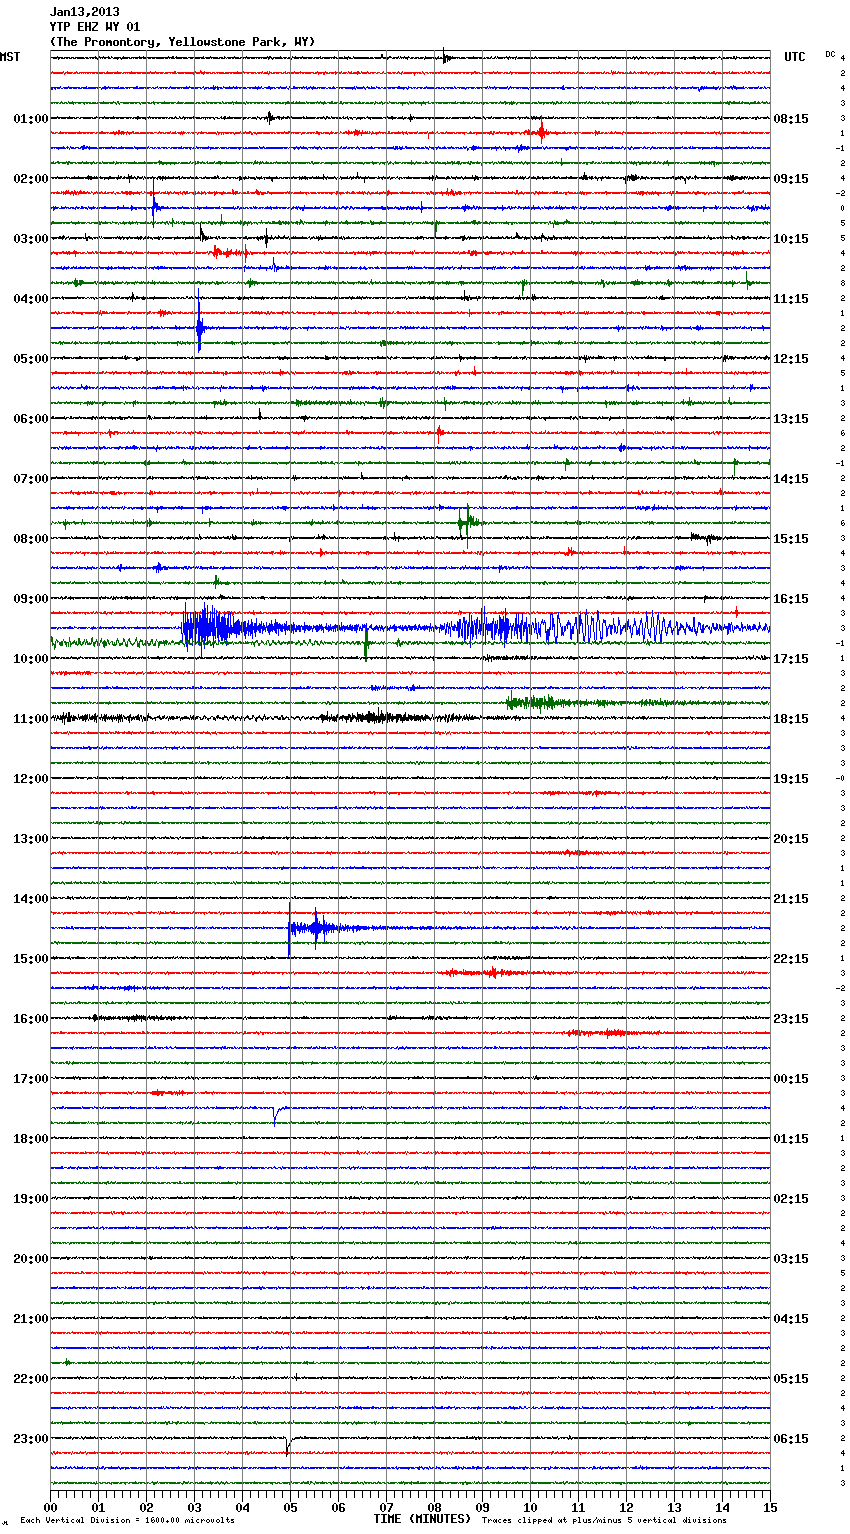The width and height of the screenshot is (850, 1534).
Task: Click the 03:15 UTC time label
Action: click(x=791, y=1259)
